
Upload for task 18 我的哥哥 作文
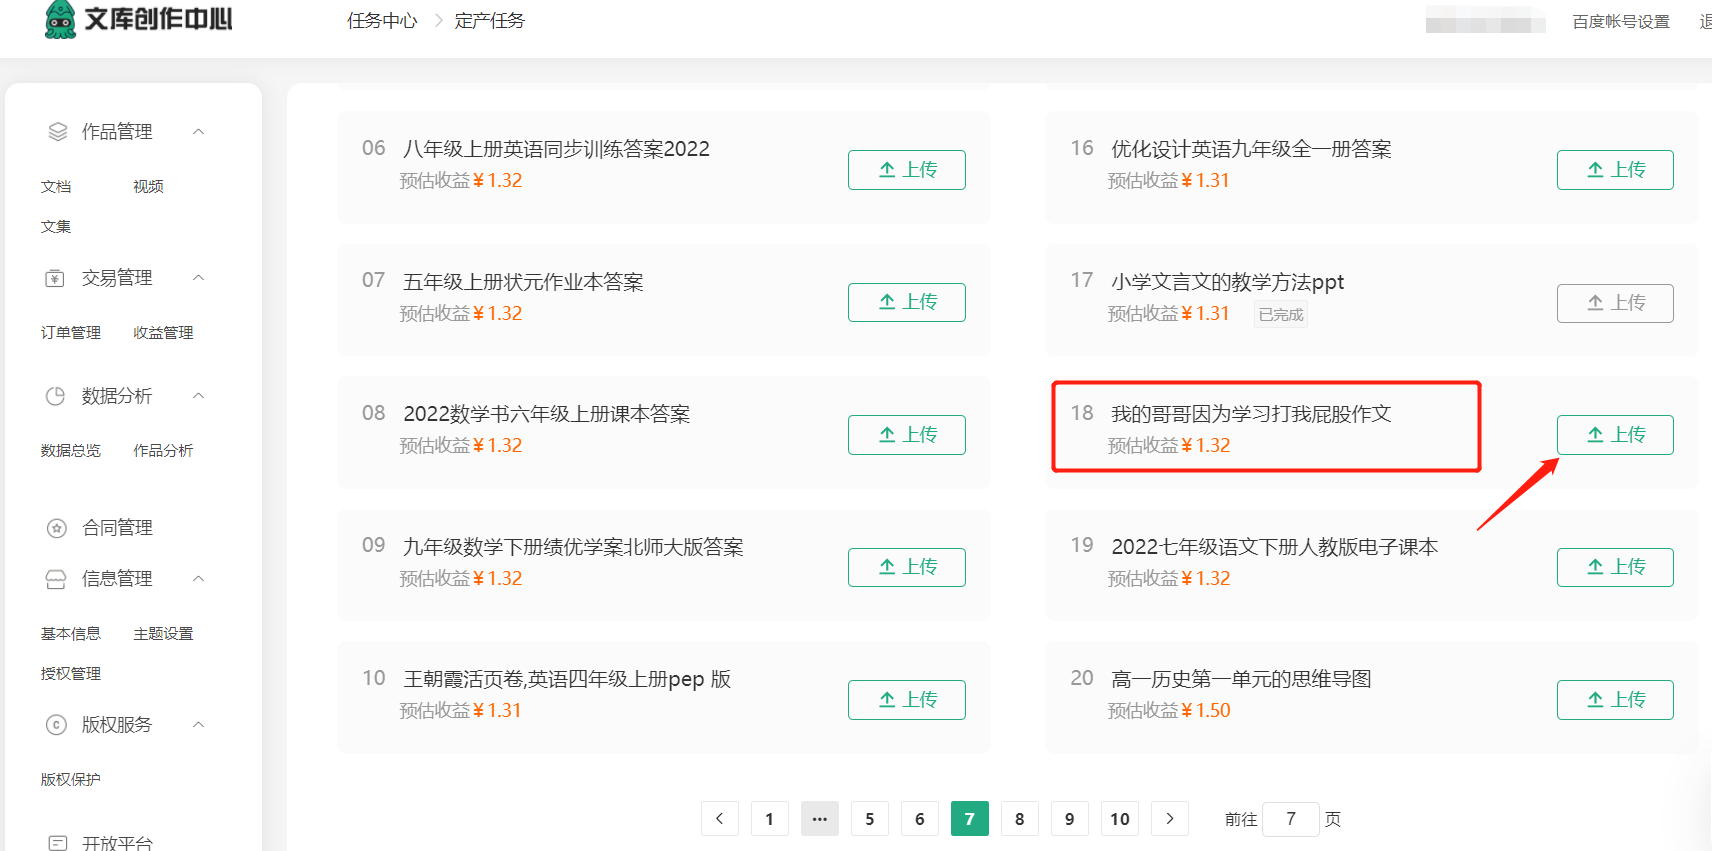click(1615, 435)
